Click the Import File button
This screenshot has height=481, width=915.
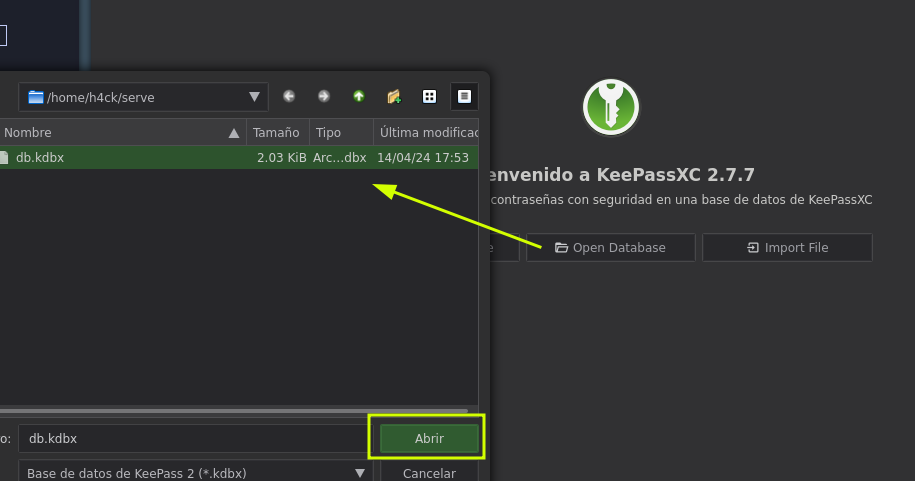(x=787, y=248)
